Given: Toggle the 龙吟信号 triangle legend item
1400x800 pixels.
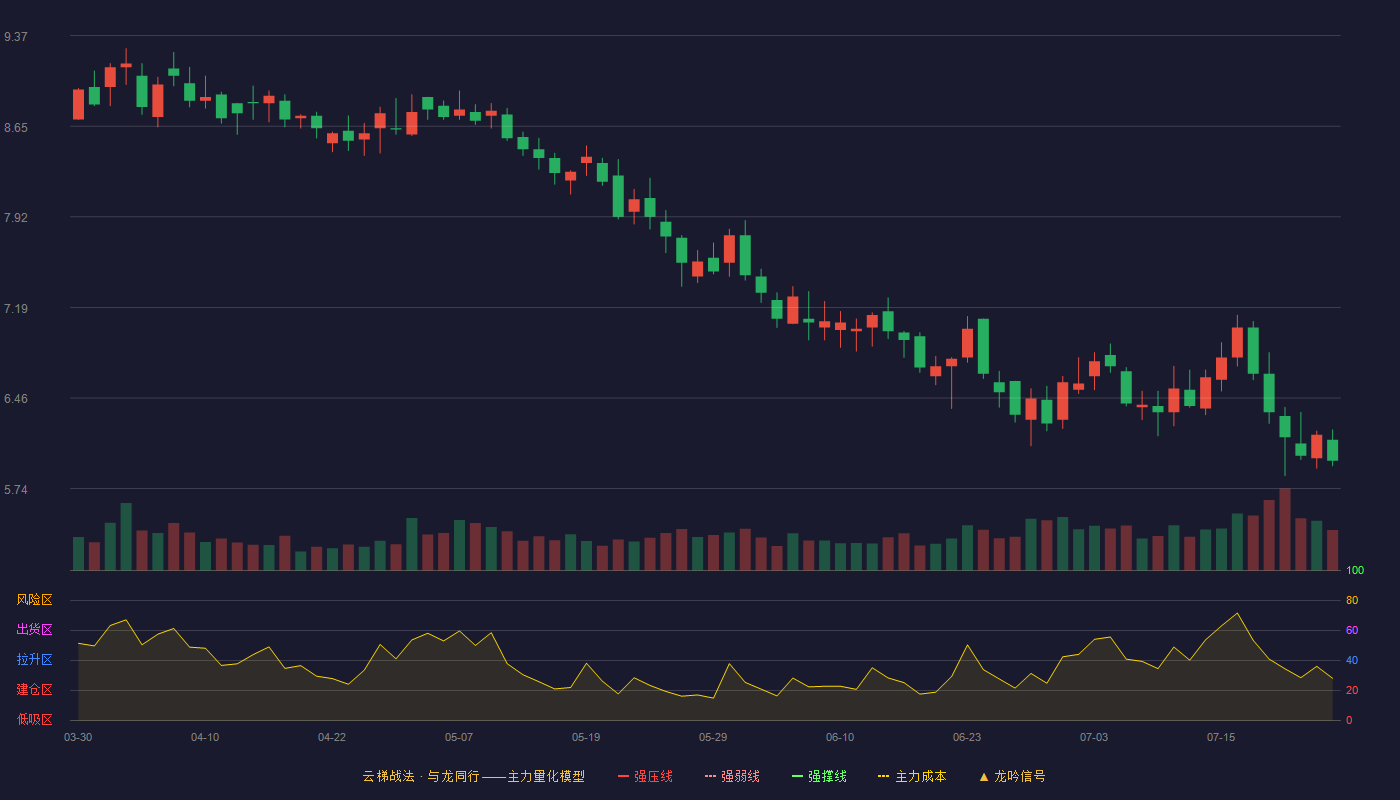Looking at the screenshot, I should [x=1012, y=776].
